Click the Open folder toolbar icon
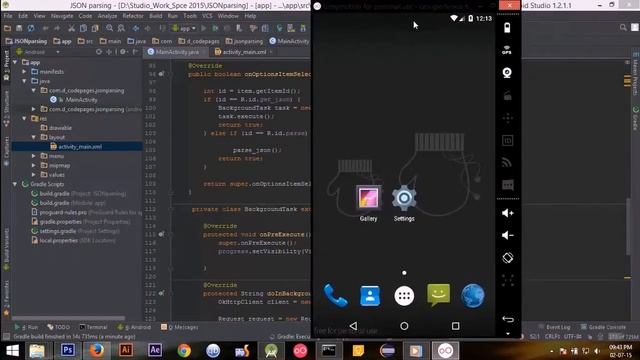This screenshot has width=640, height=360. pos(7,28)
